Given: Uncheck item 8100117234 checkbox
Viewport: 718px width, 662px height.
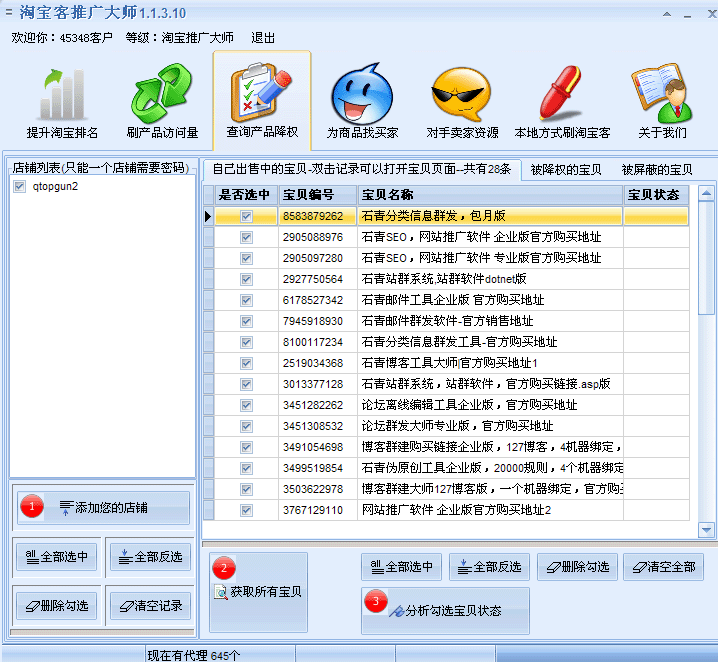Looking at the screenshot, I should tap(246, 342).
